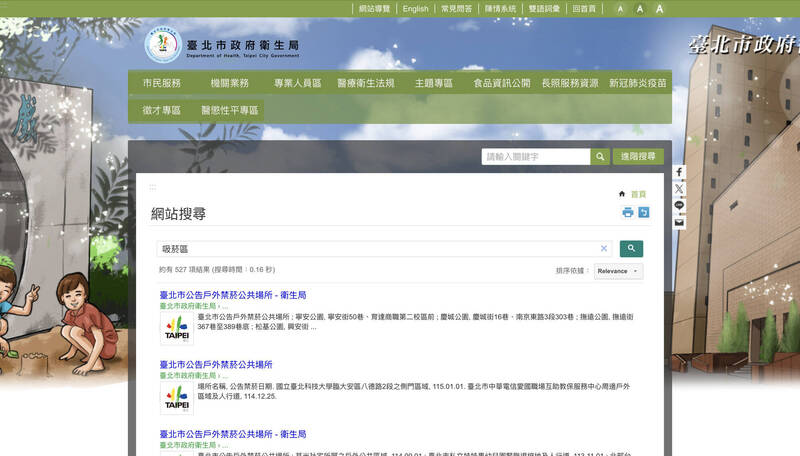This screenshot has width=800, height=456.
Task: Share page via LINE icon
Action: tap(679, 205)
